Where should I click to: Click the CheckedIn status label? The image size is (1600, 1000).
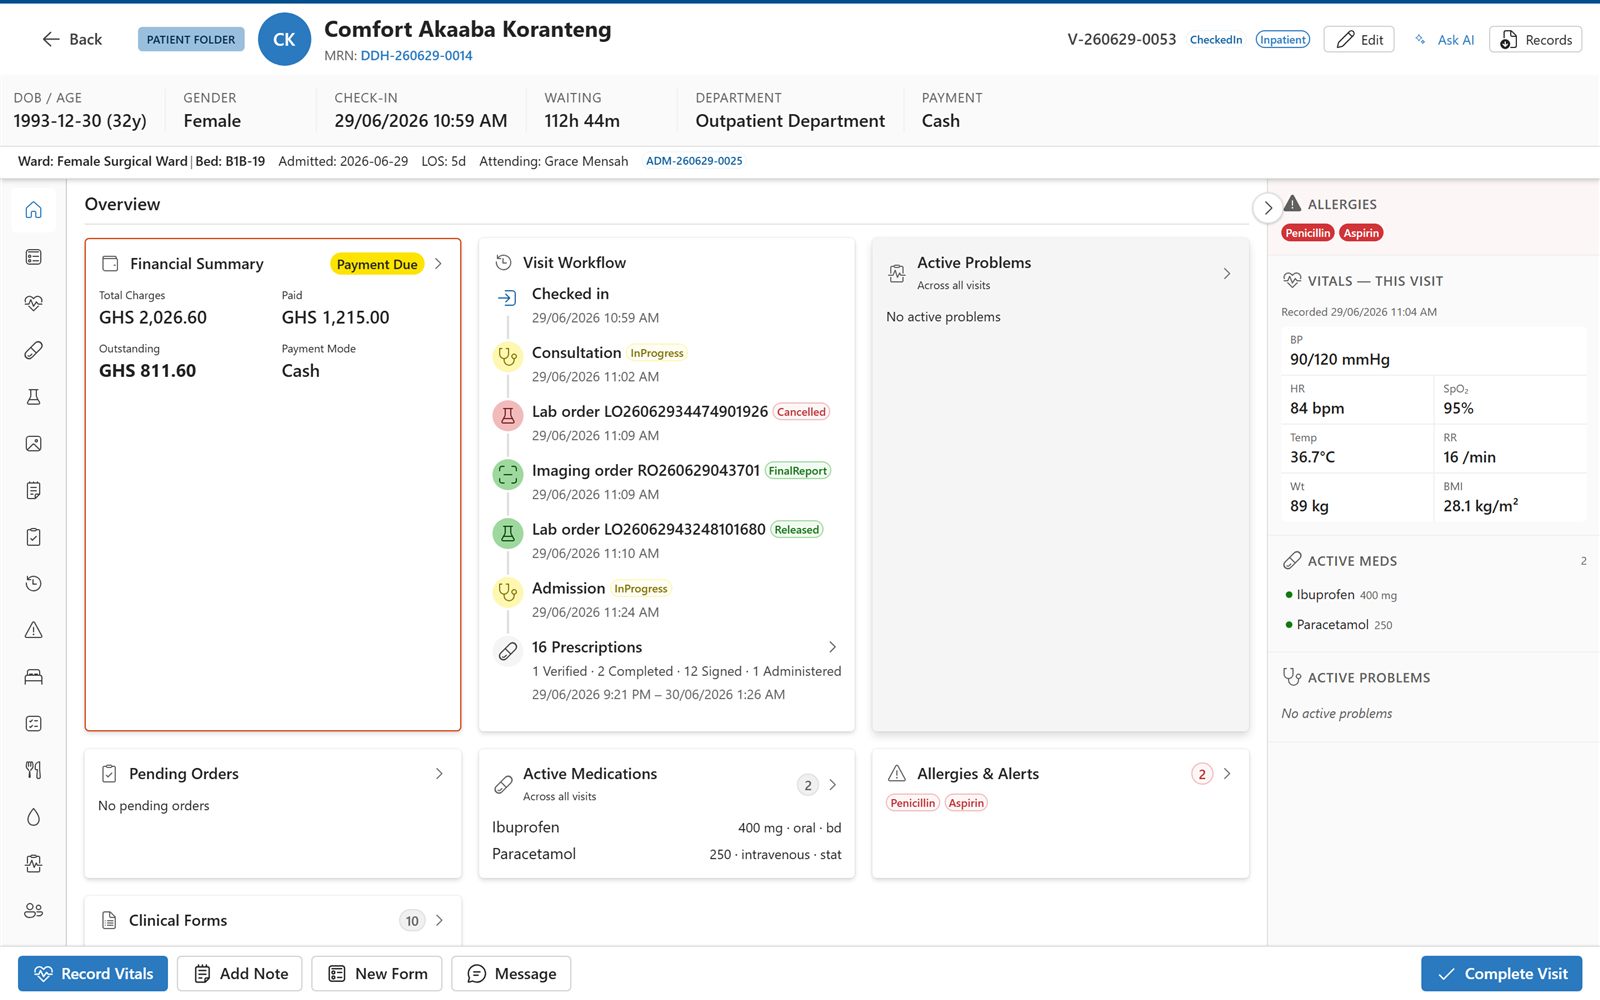click(1216, 40)
